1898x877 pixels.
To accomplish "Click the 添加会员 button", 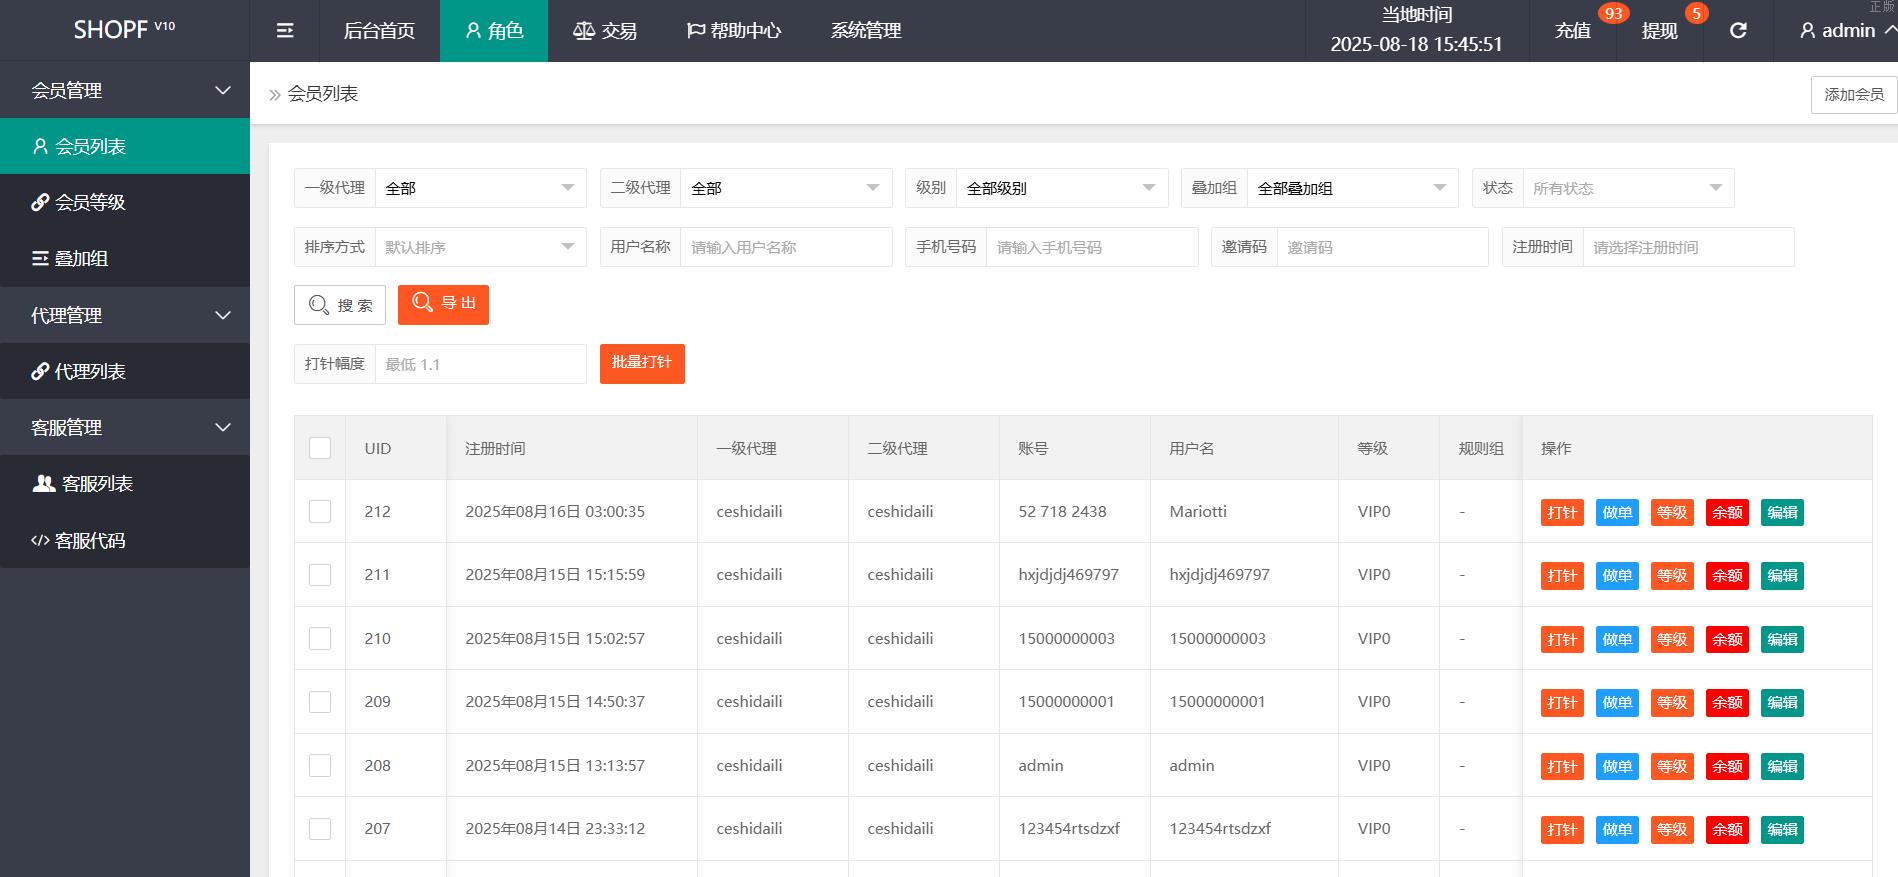I will click(x=1853, y=95).
